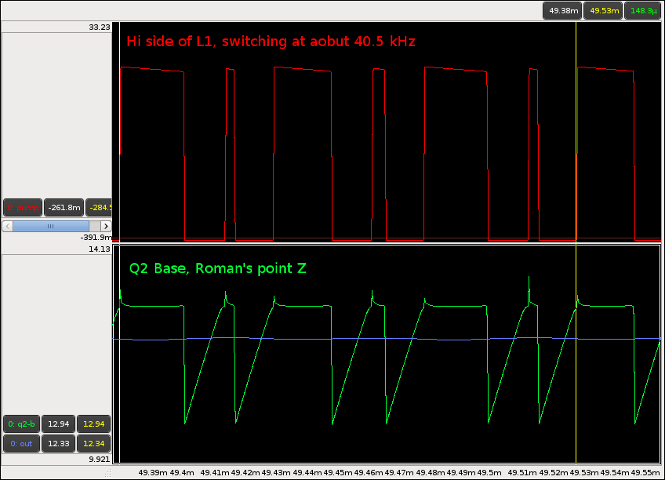Click the white 12.94 q2-b value

coord(59,423)
